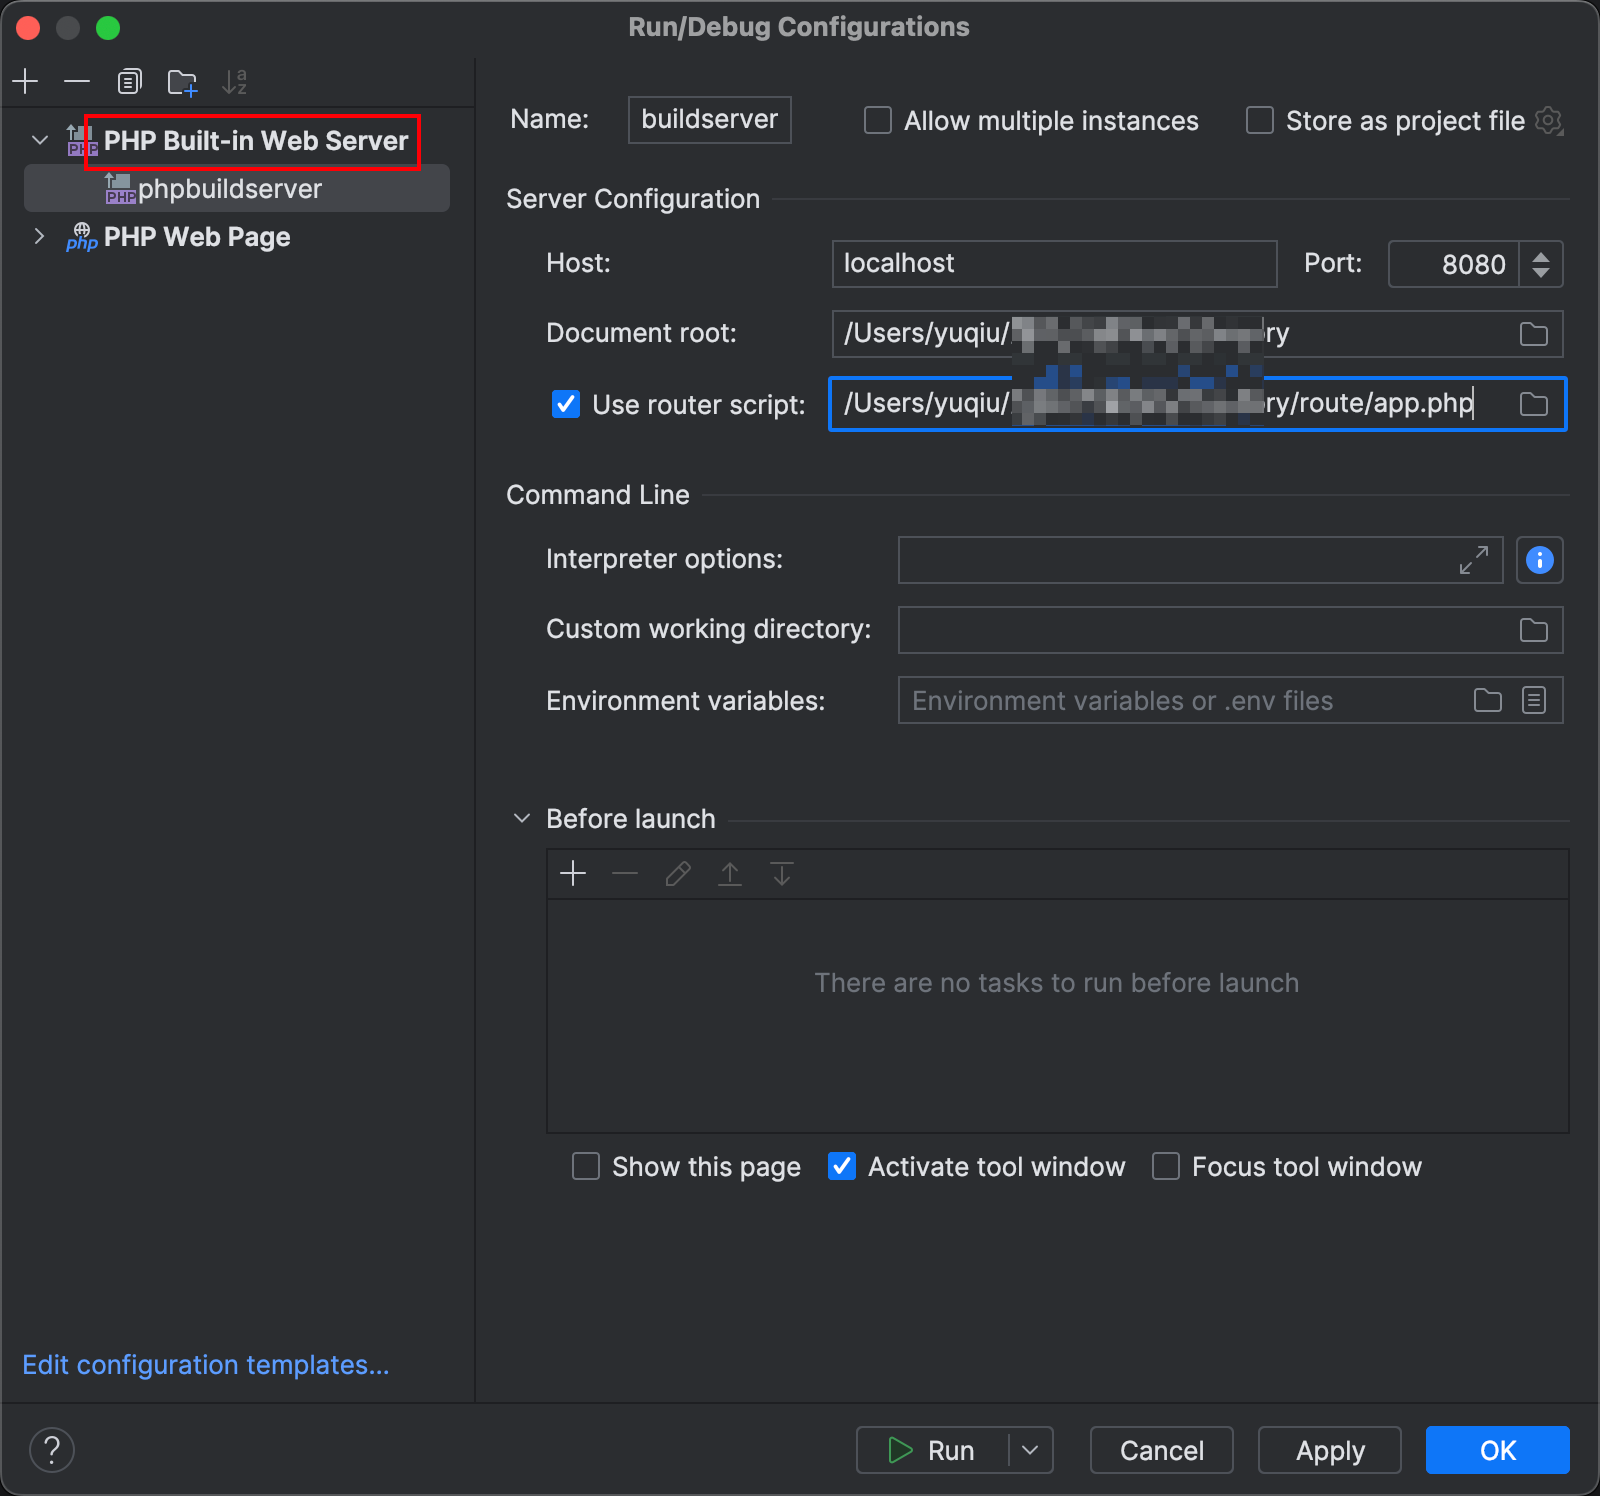Click the blue interpreter options info icon

click(1539, 560)
